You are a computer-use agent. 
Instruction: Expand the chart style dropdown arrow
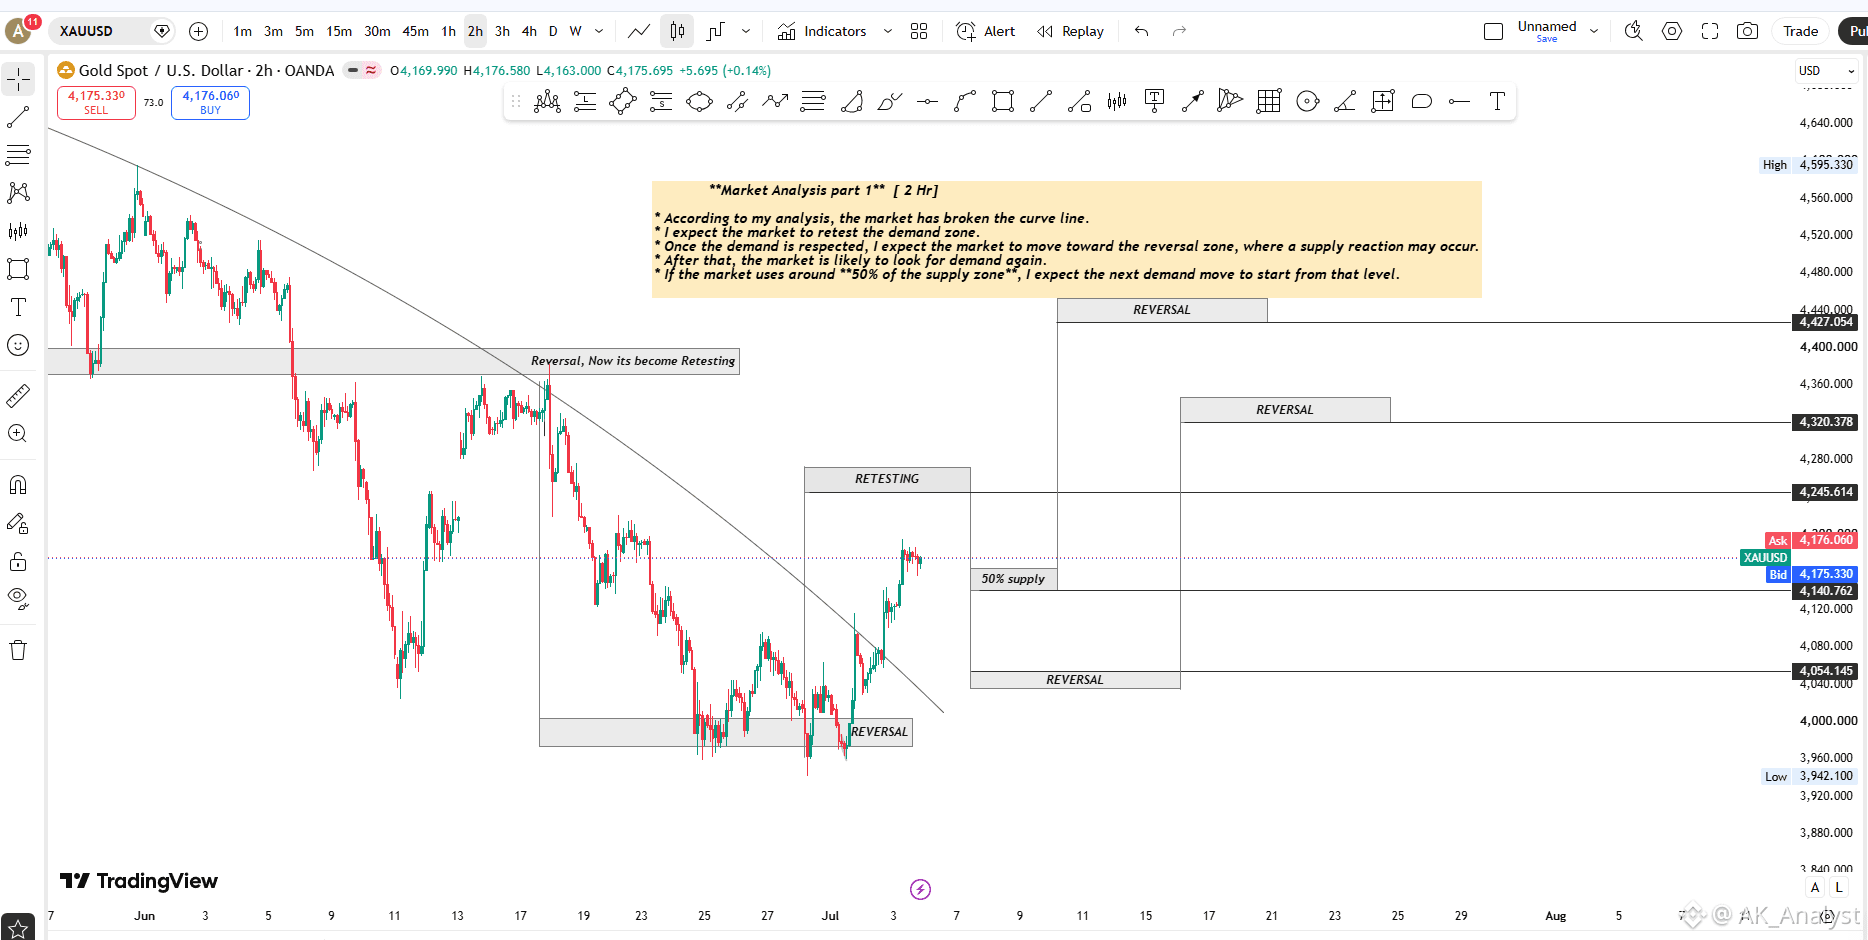746,31
